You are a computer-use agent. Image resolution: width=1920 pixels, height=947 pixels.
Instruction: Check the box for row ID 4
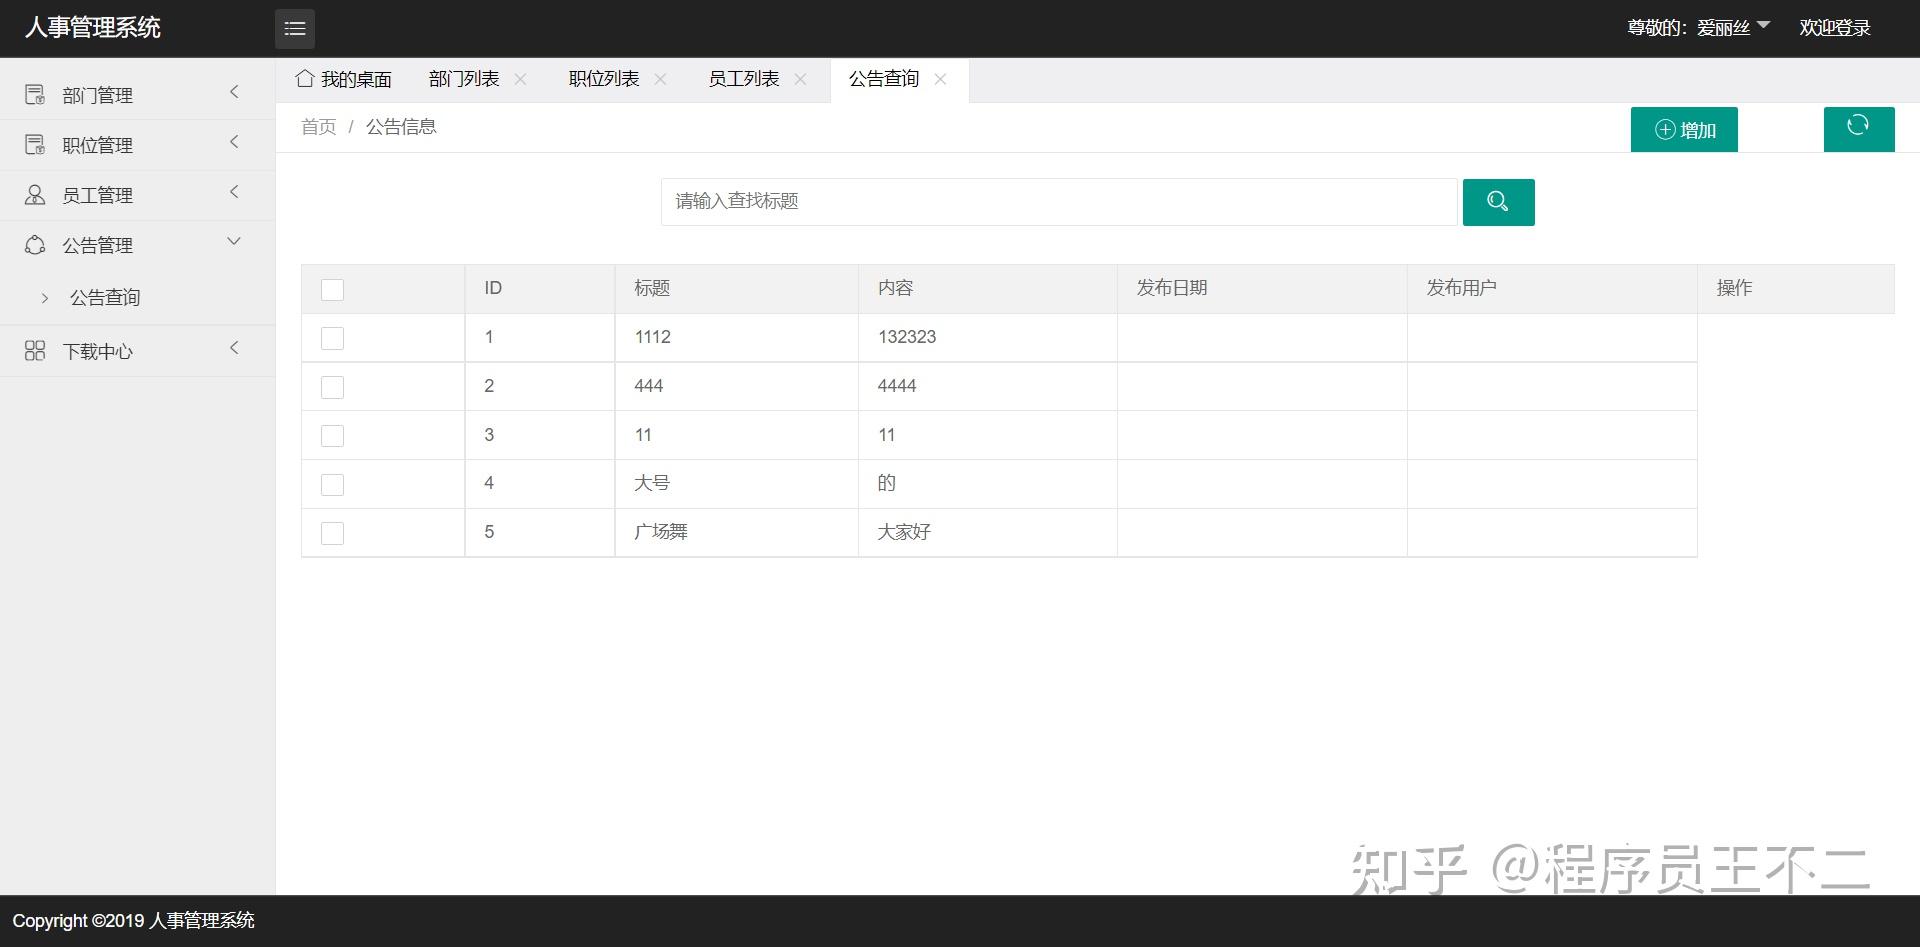[x=332, y=485]
